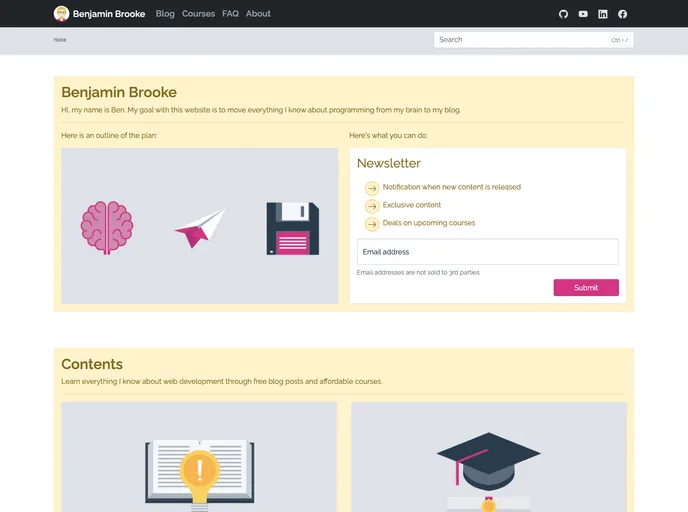Open the FAQ navigation link
The height and width of the screenshot is (512, 688).
230,14
